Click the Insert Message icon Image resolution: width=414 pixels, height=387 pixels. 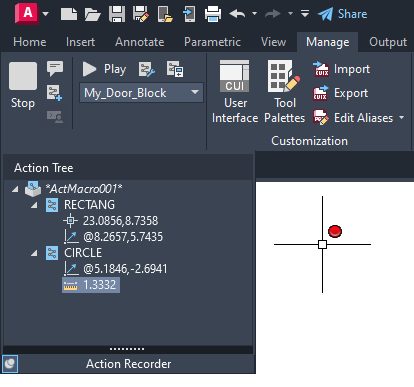pyautogui.click(x=55, y=68)
